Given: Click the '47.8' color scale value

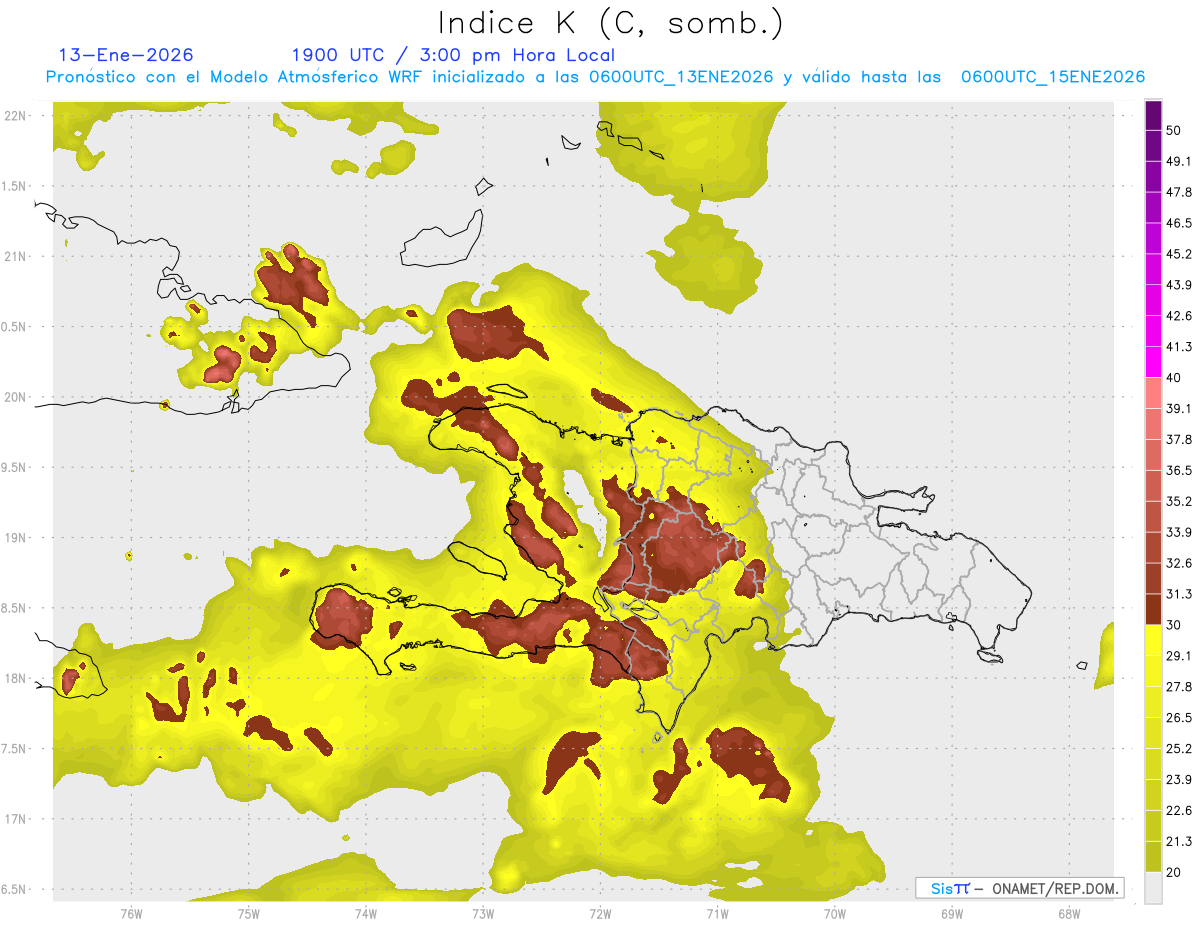Looking at the screenshot, I should pyautogui.click(x=1179, y=192).
